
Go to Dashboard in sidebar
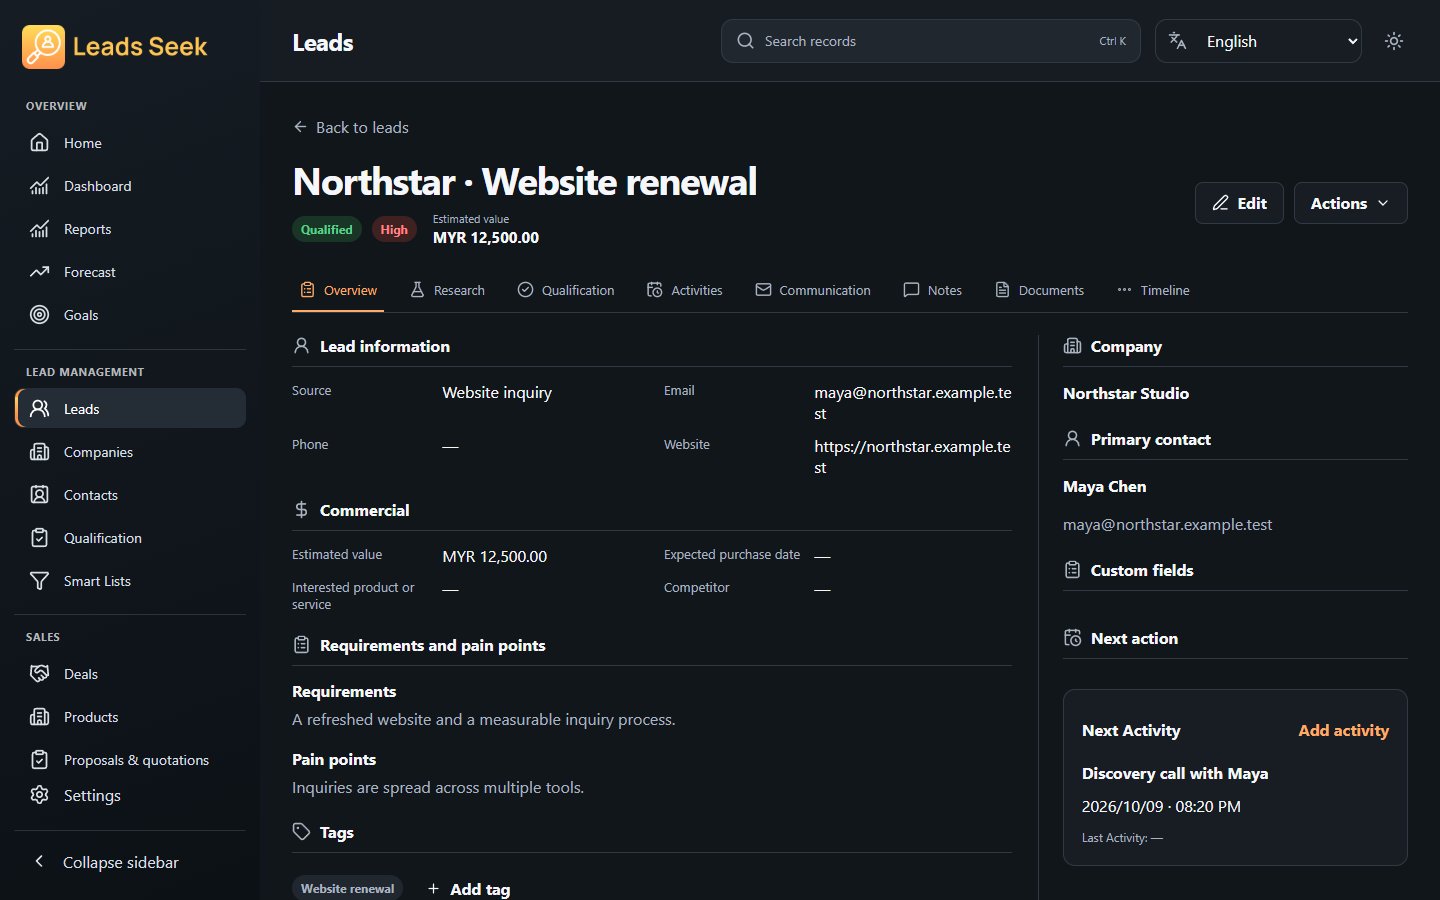point(130,186)
